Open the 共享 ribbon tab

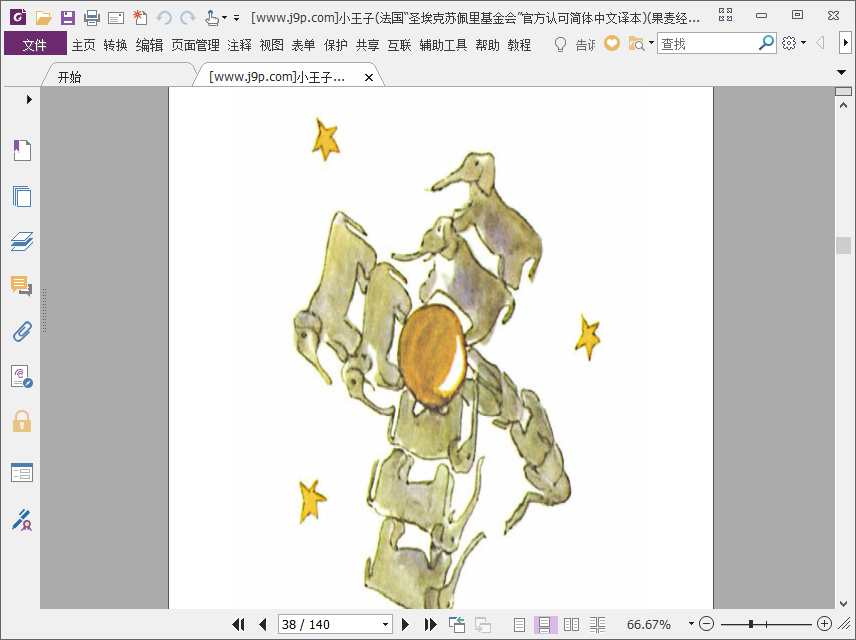[x=367, y=45]
